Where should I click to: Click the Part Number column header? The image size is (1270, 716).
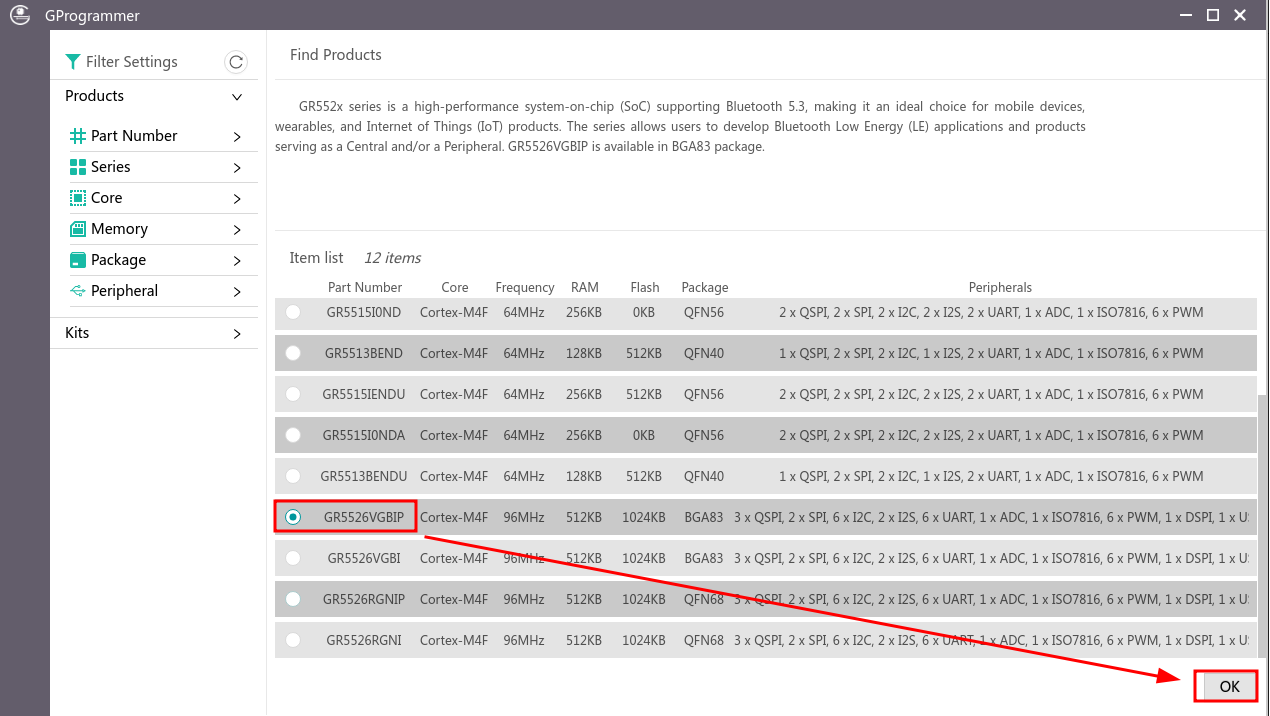[365, 287]
